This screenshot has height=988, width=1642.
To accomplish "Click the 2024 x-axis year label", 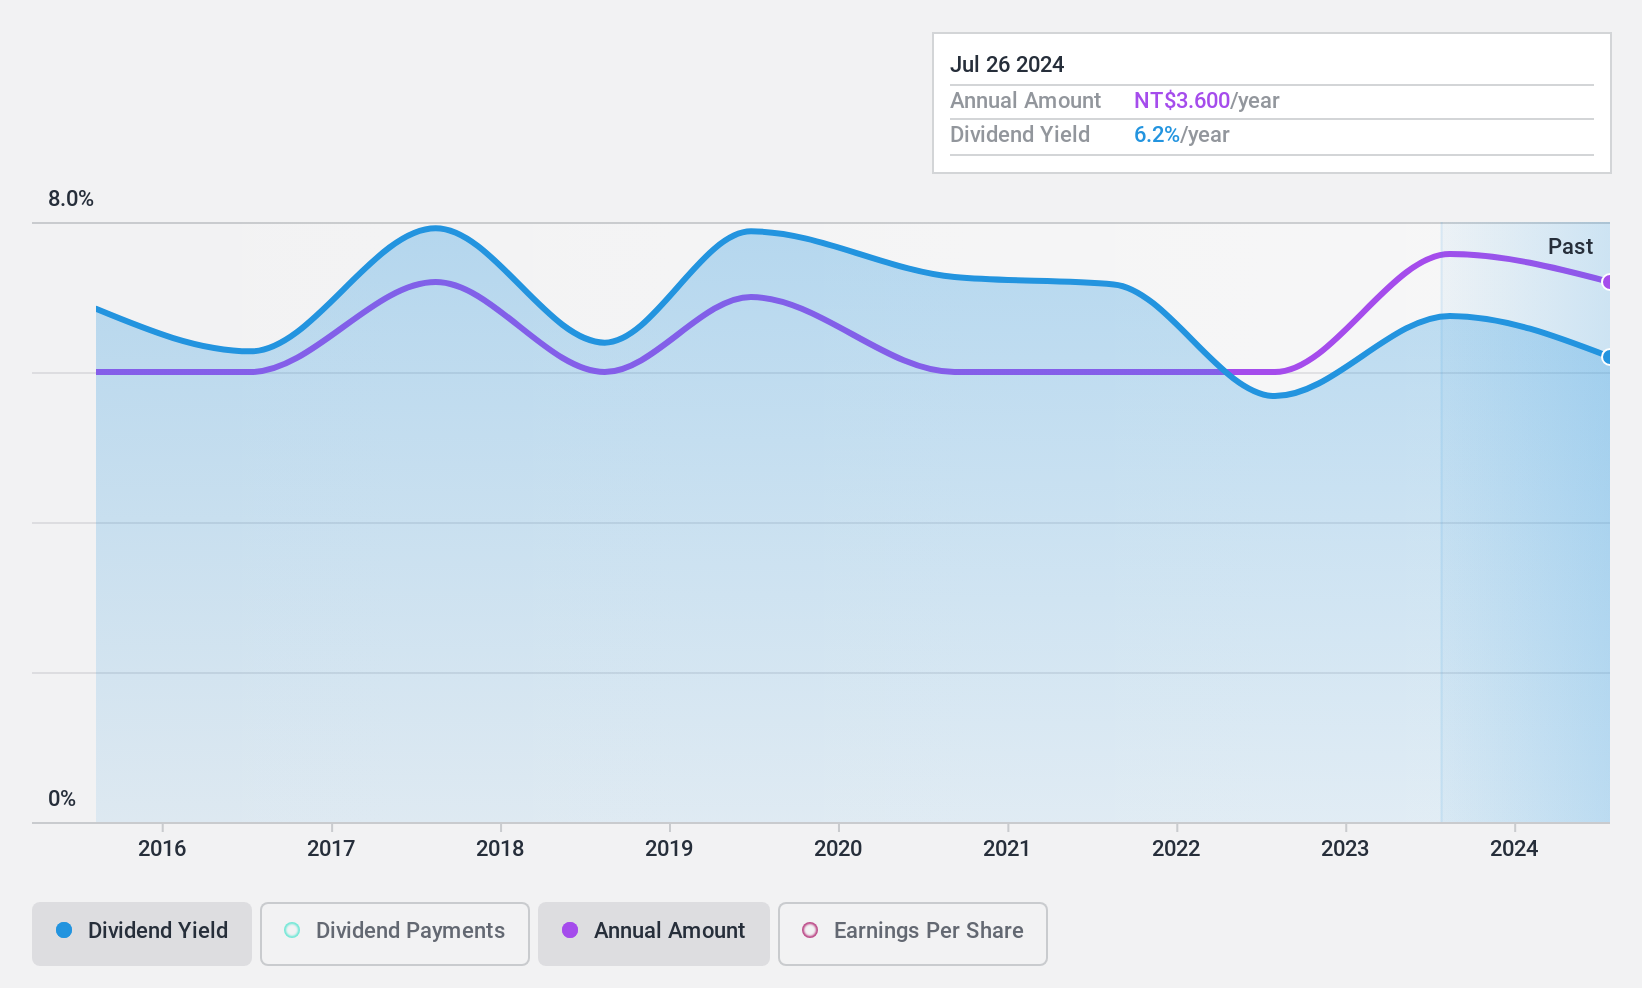I will (1514, 848).
